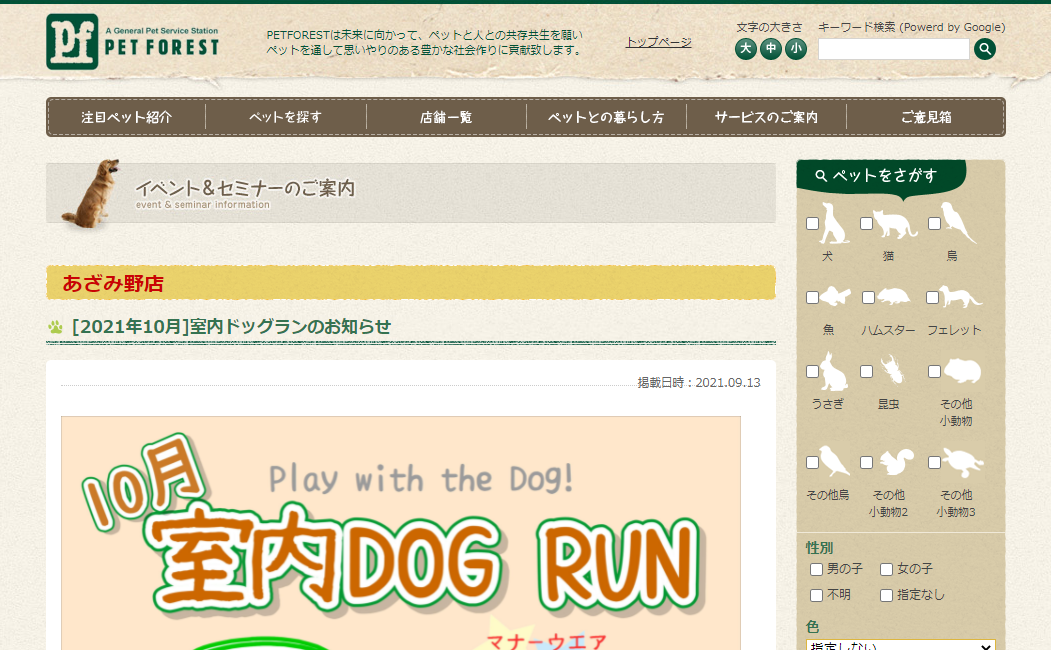Click the squirrel その他小動物2 silhouette icon
The width and height of the screenshot is (1051, 650).
click(897, 462)
